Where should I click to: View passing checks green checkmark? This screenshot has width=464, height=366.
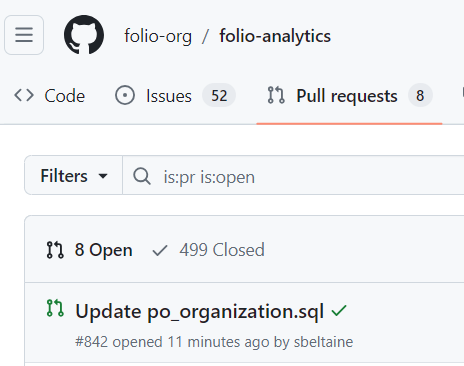pyautogui.click(x=339, y=311)
